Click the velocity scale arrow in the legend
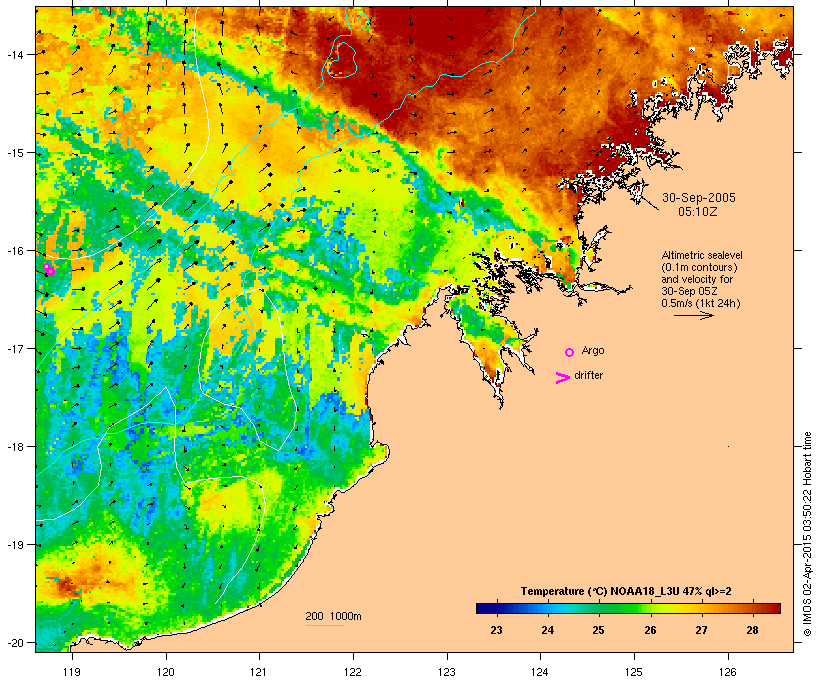The width and height of the screenshot is (820, 680). (693, 315)
